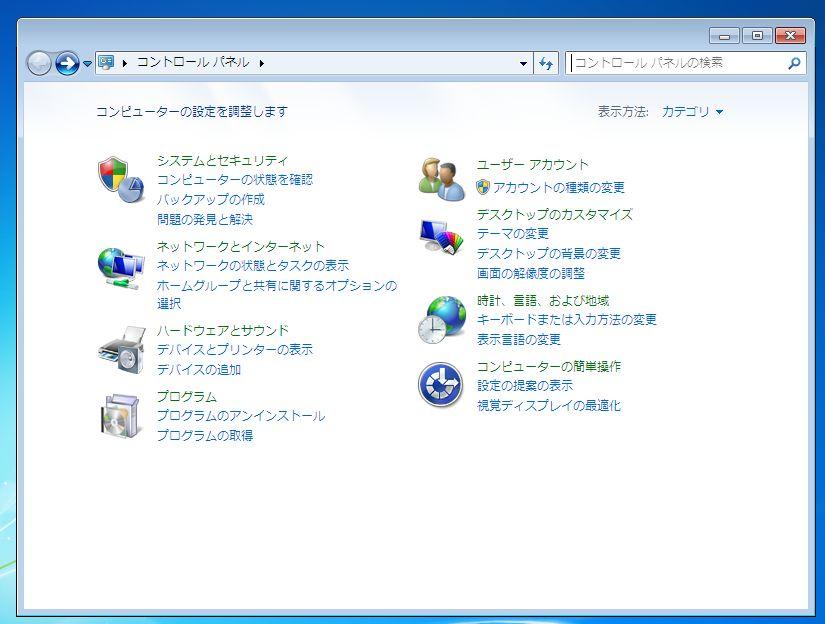825x624 pixels.
Task: Open the カテゴリ view mode dropdown
Action: click(x=692, y=112)
